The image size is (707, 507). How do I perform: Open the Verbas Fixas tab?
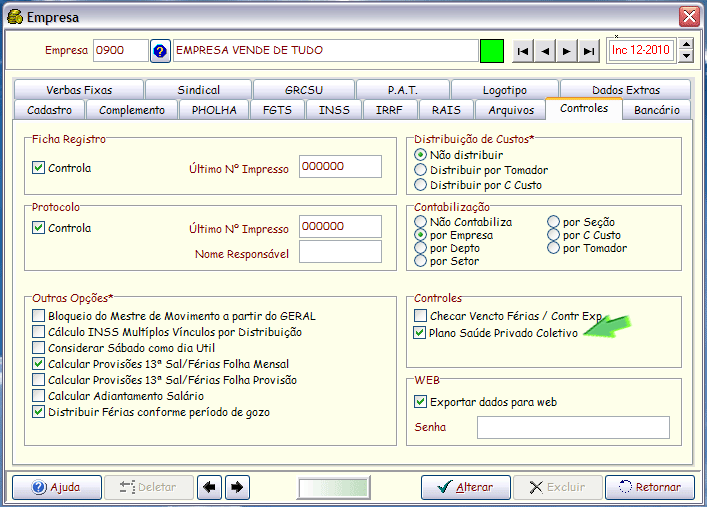(x=79, y=90)
